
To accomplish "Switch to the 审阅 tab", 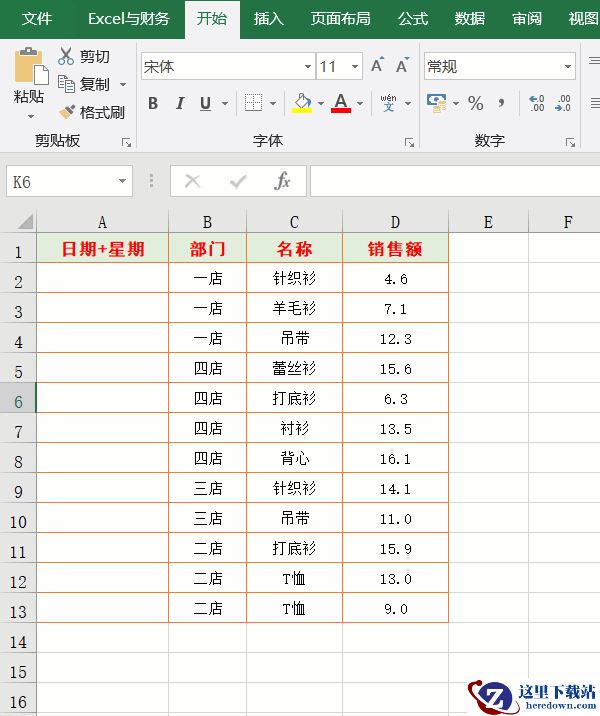I will (526, 19).
